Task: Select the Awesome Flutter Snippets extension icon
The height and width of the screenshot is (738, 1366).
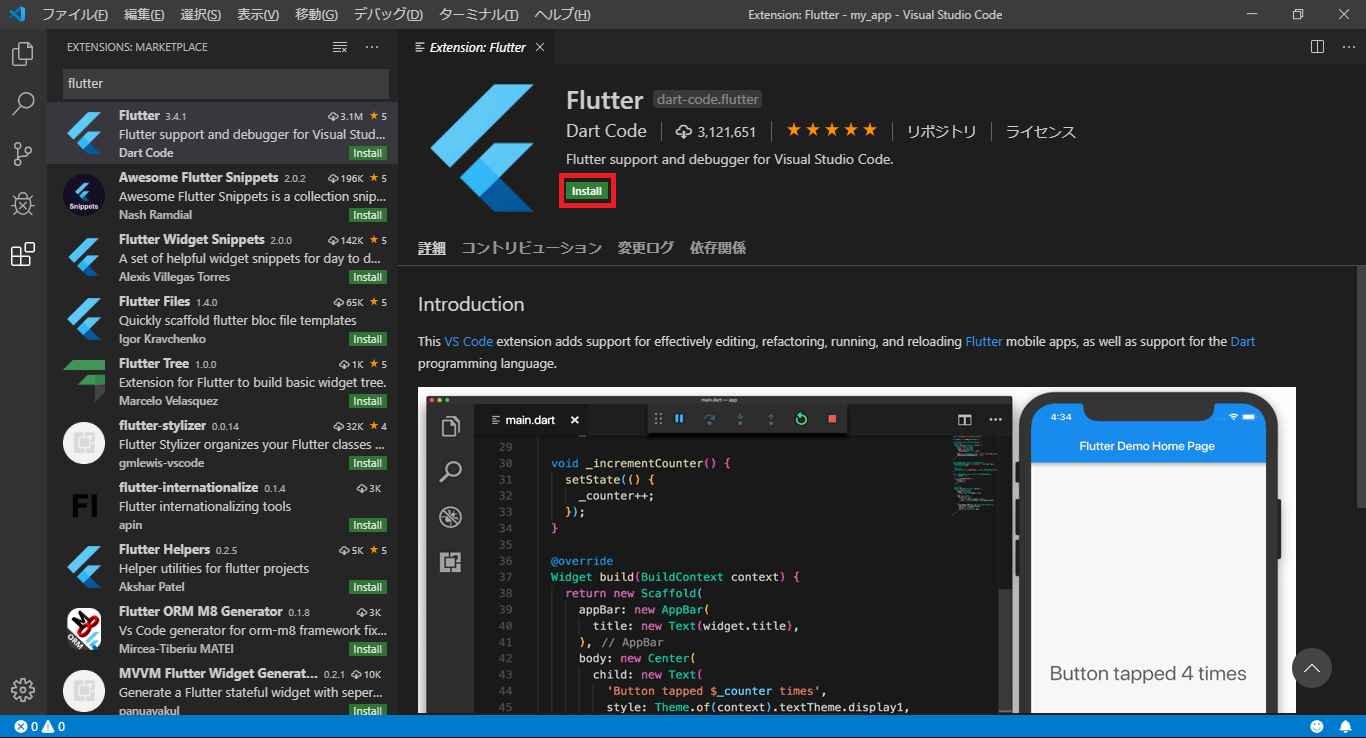Action: click(84, 195)
